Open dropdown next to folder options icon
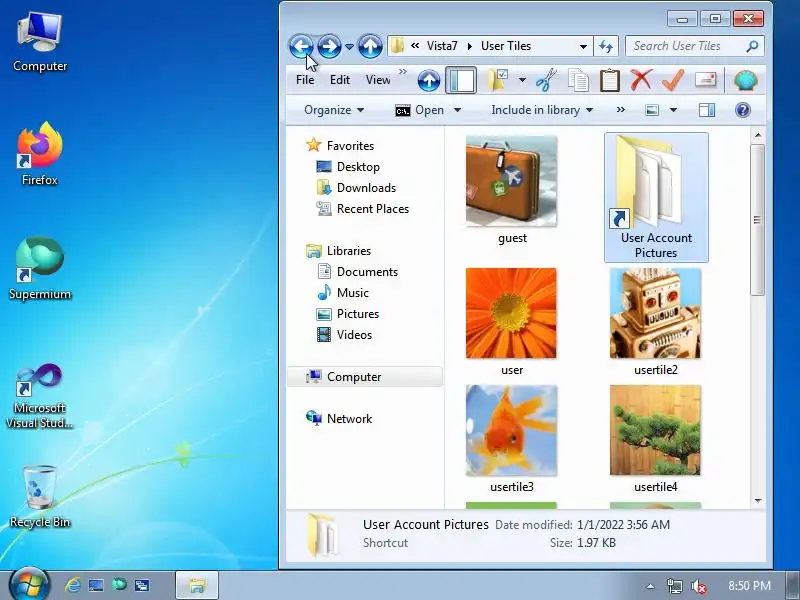The image size is (800, 600). 522,80
